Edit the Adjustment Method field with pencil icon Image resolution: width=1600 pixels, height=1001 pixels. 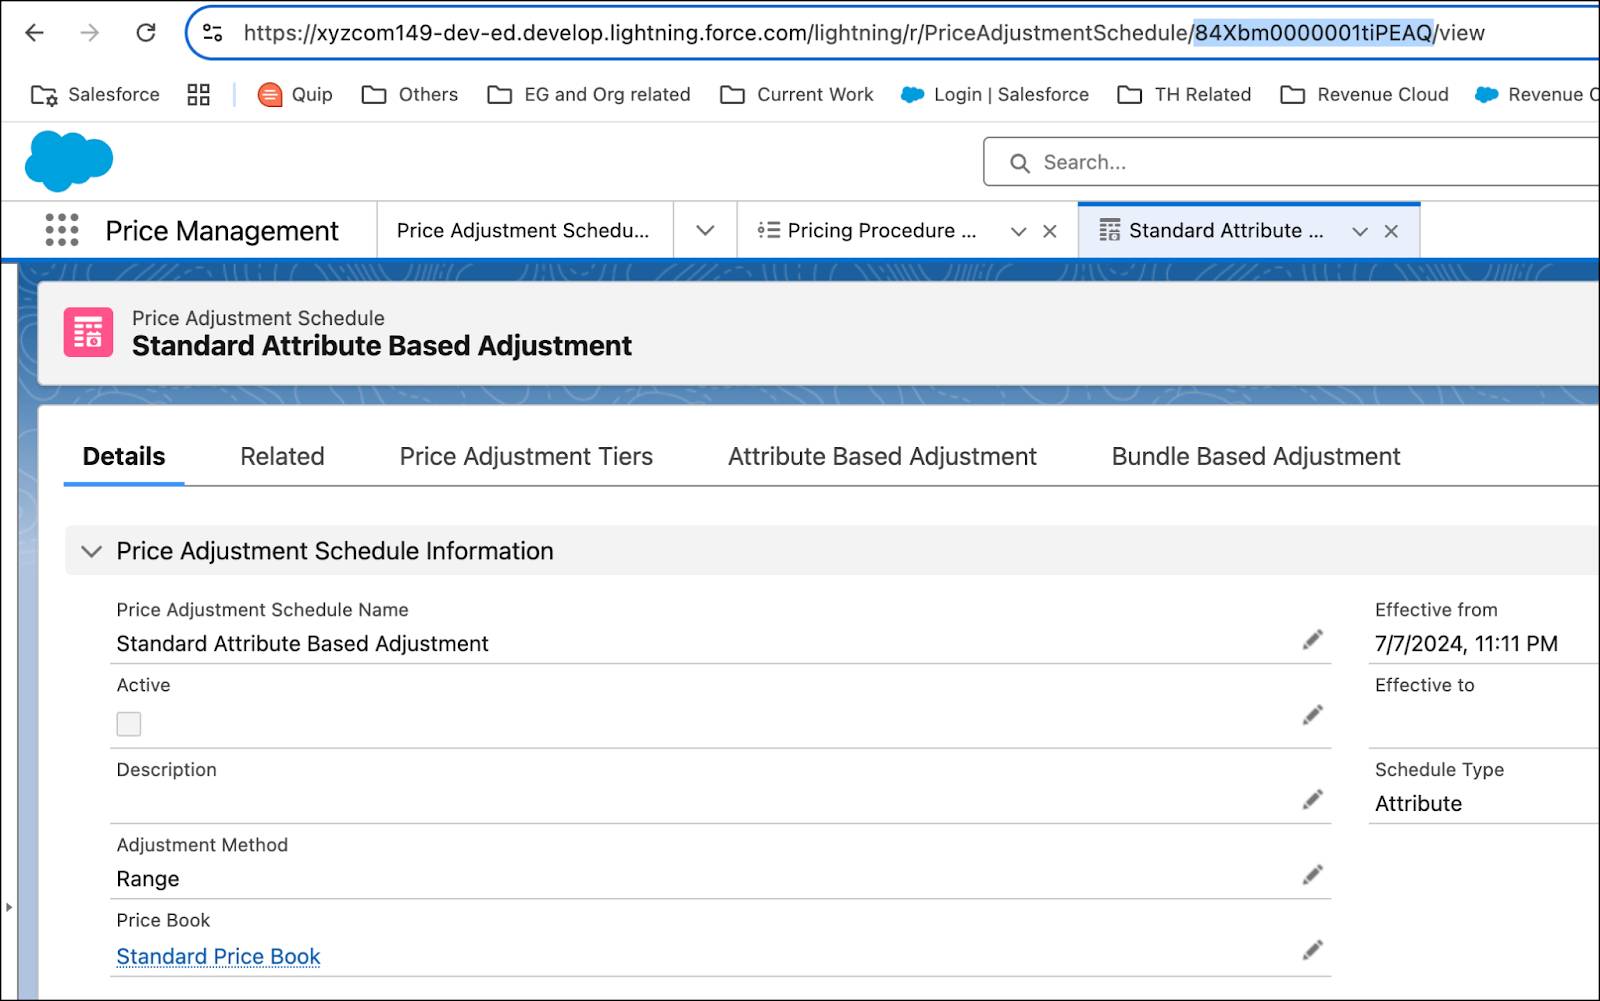point(1313,875)
